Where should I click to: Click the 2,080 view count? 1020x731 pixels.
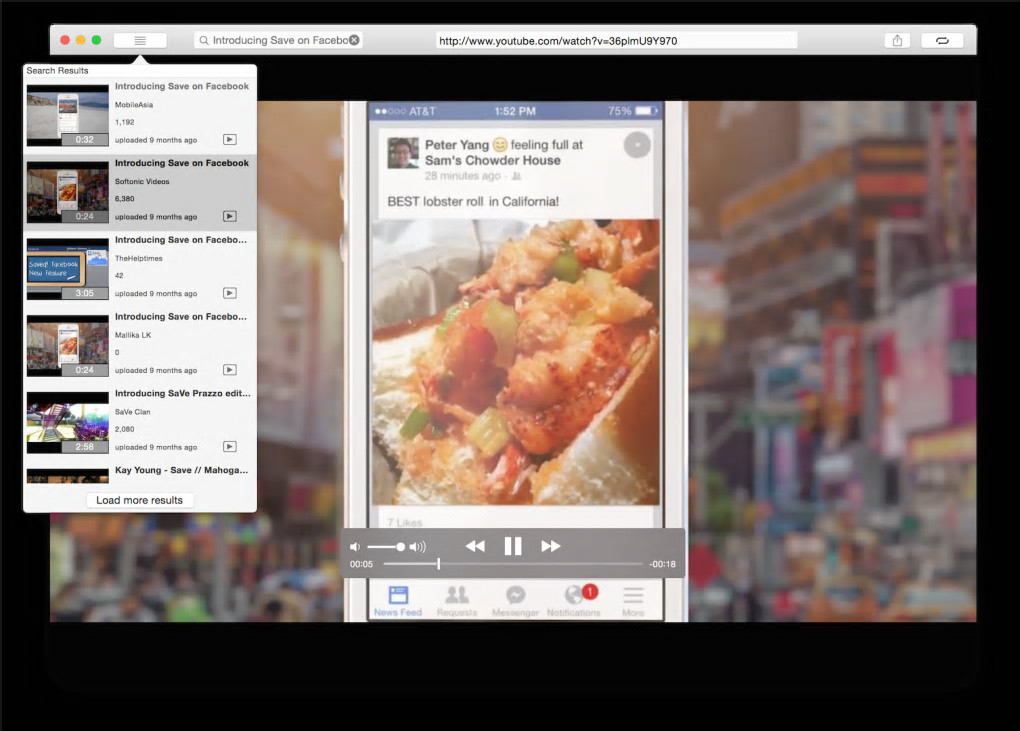tap(124, 429)
